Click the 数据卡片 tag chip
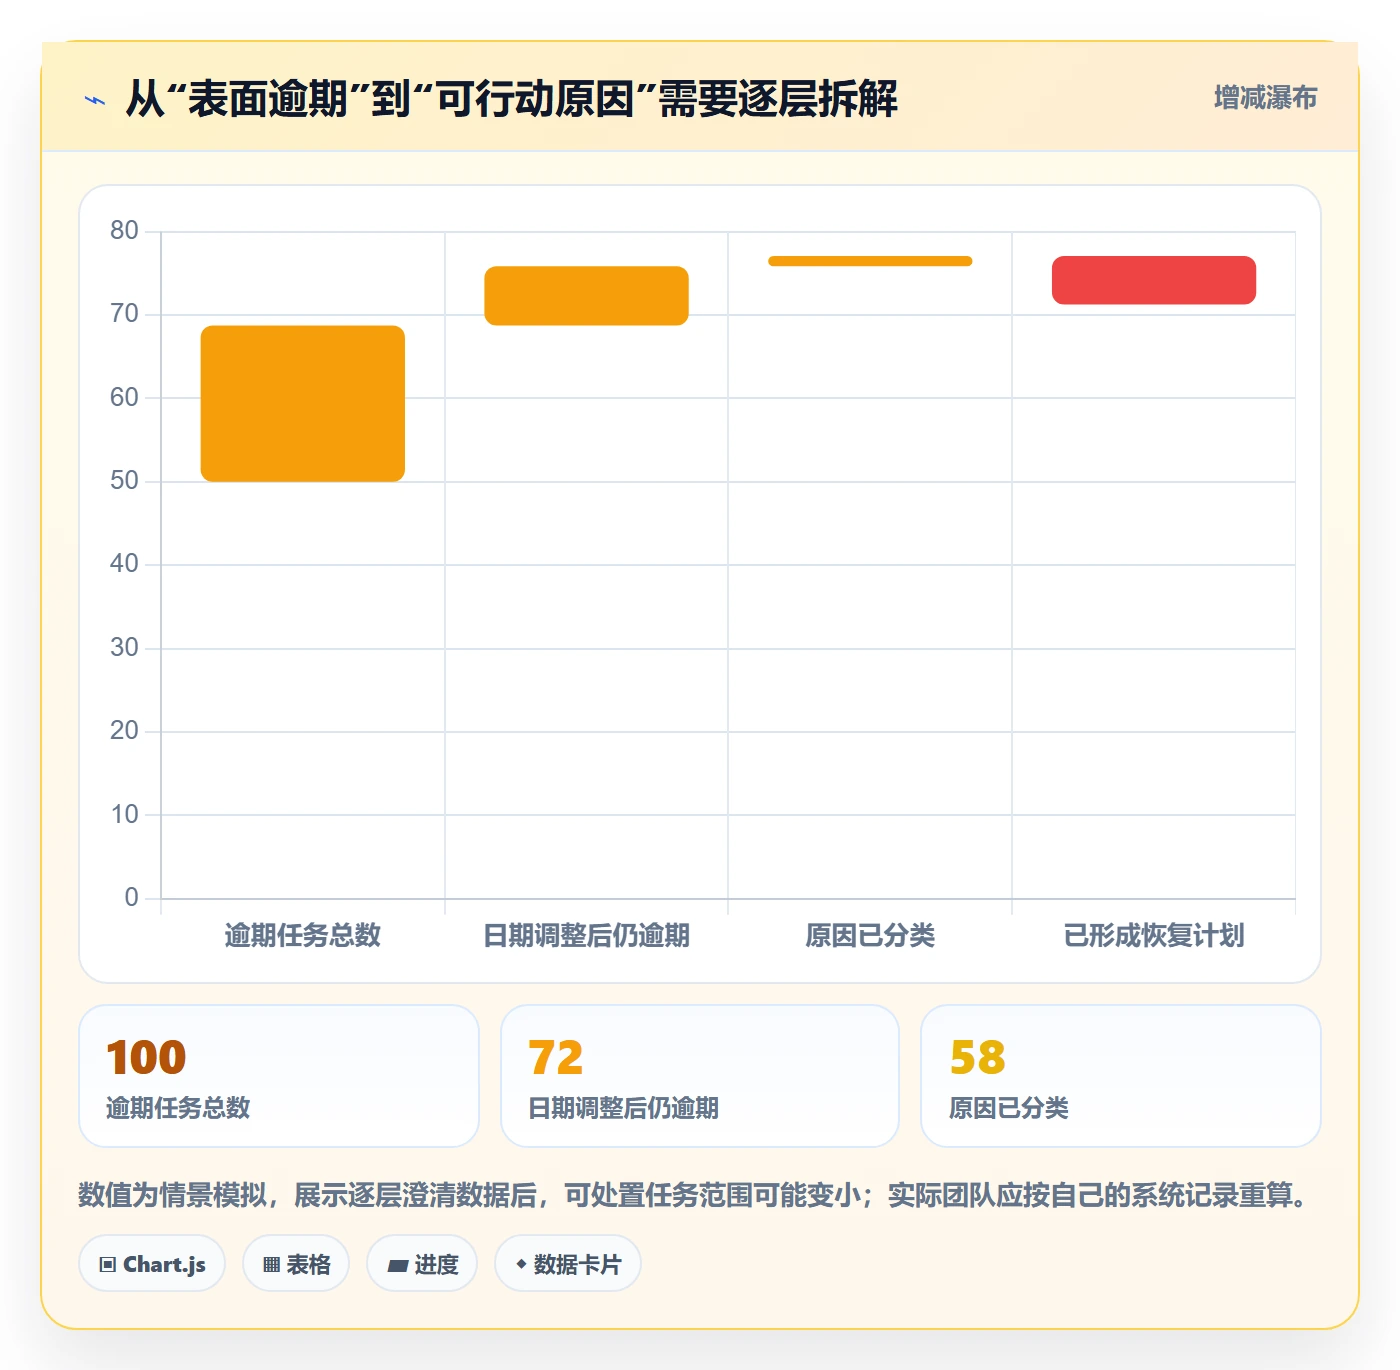The width and height of the screenshot is (1400, 1370). (568, 1264)
